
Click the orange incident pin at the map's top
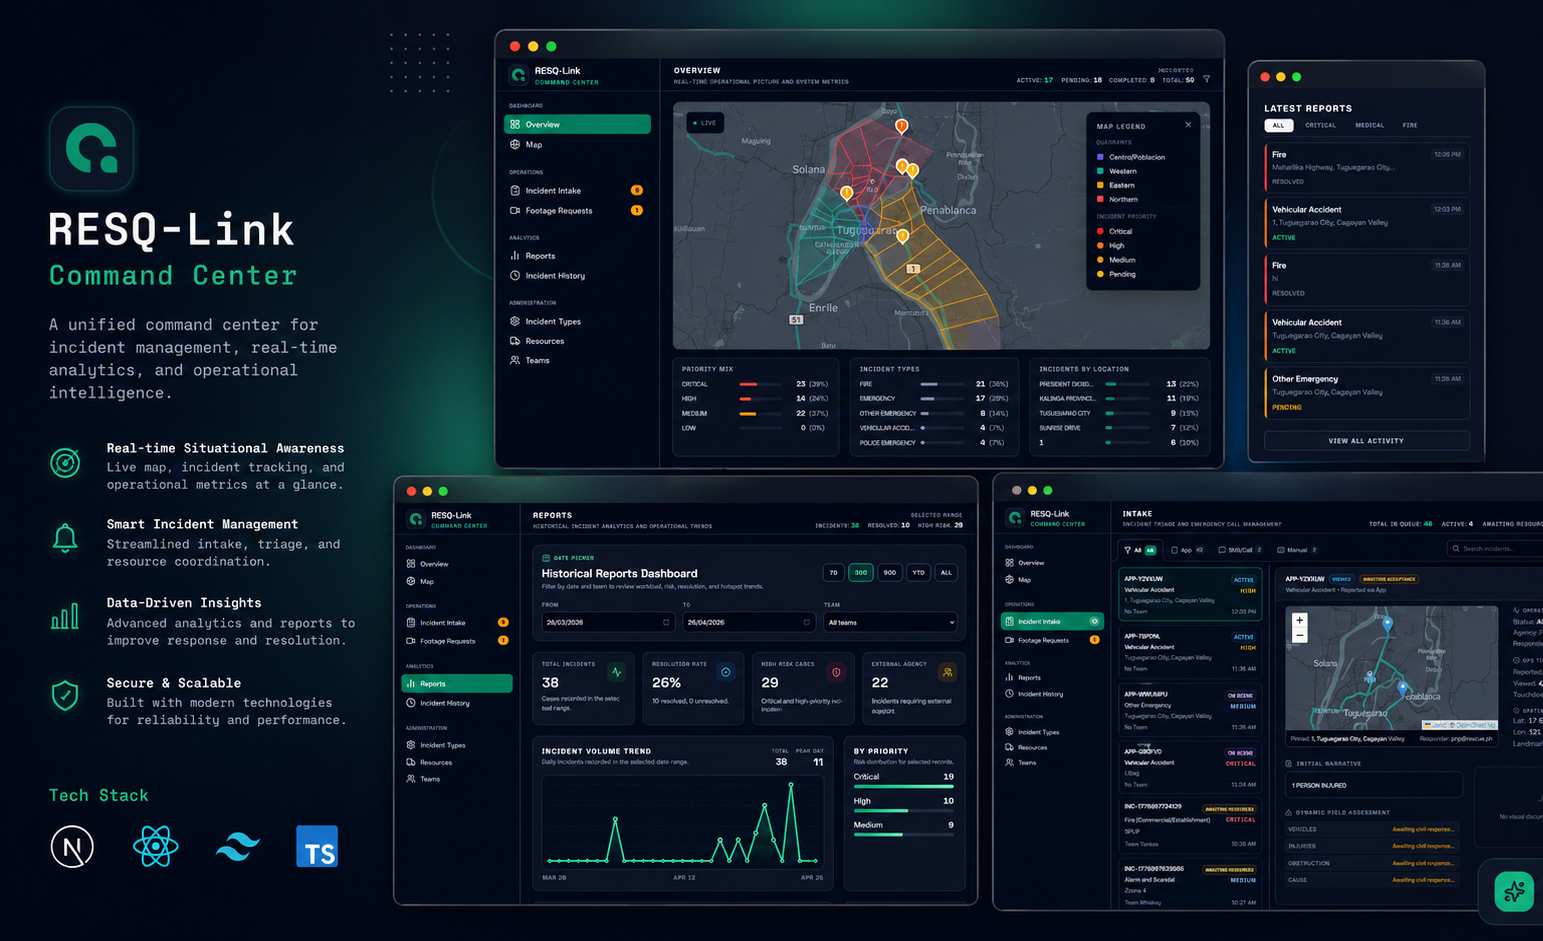tap(901, 126)
